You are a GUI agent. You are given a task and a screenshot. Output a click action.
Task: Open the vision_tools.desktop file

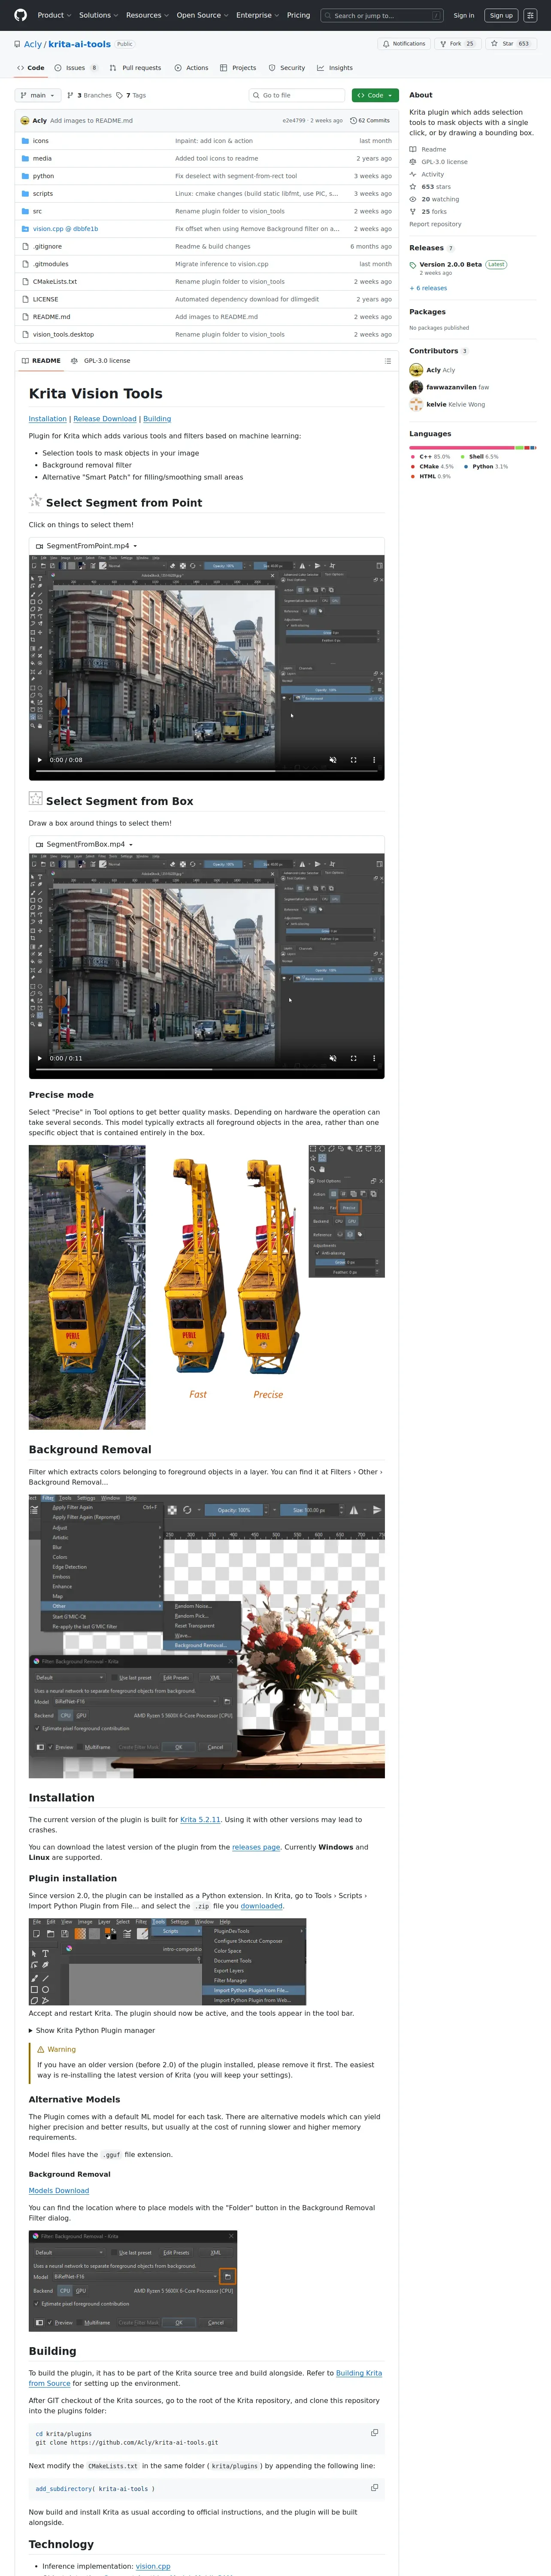(x=63, y=334)
